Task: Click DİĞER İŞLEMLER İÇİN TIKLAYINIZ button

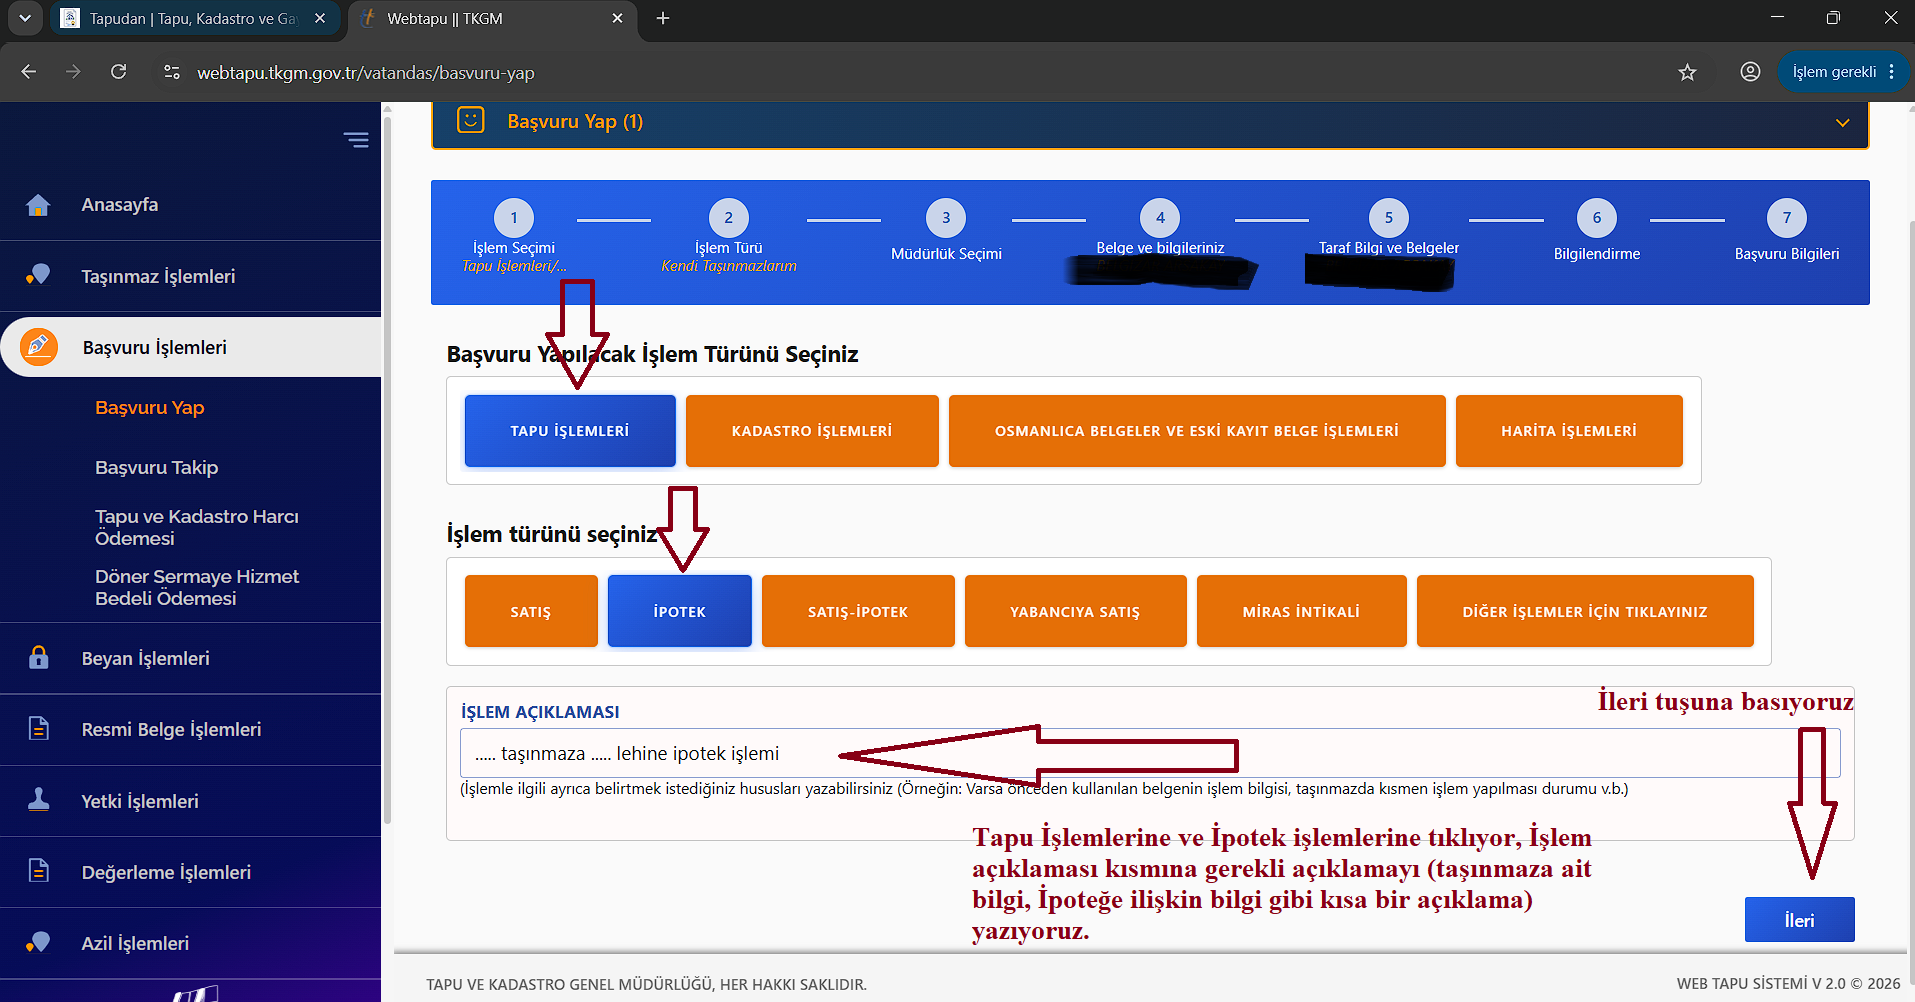Action: click(x=1585, y=611)
